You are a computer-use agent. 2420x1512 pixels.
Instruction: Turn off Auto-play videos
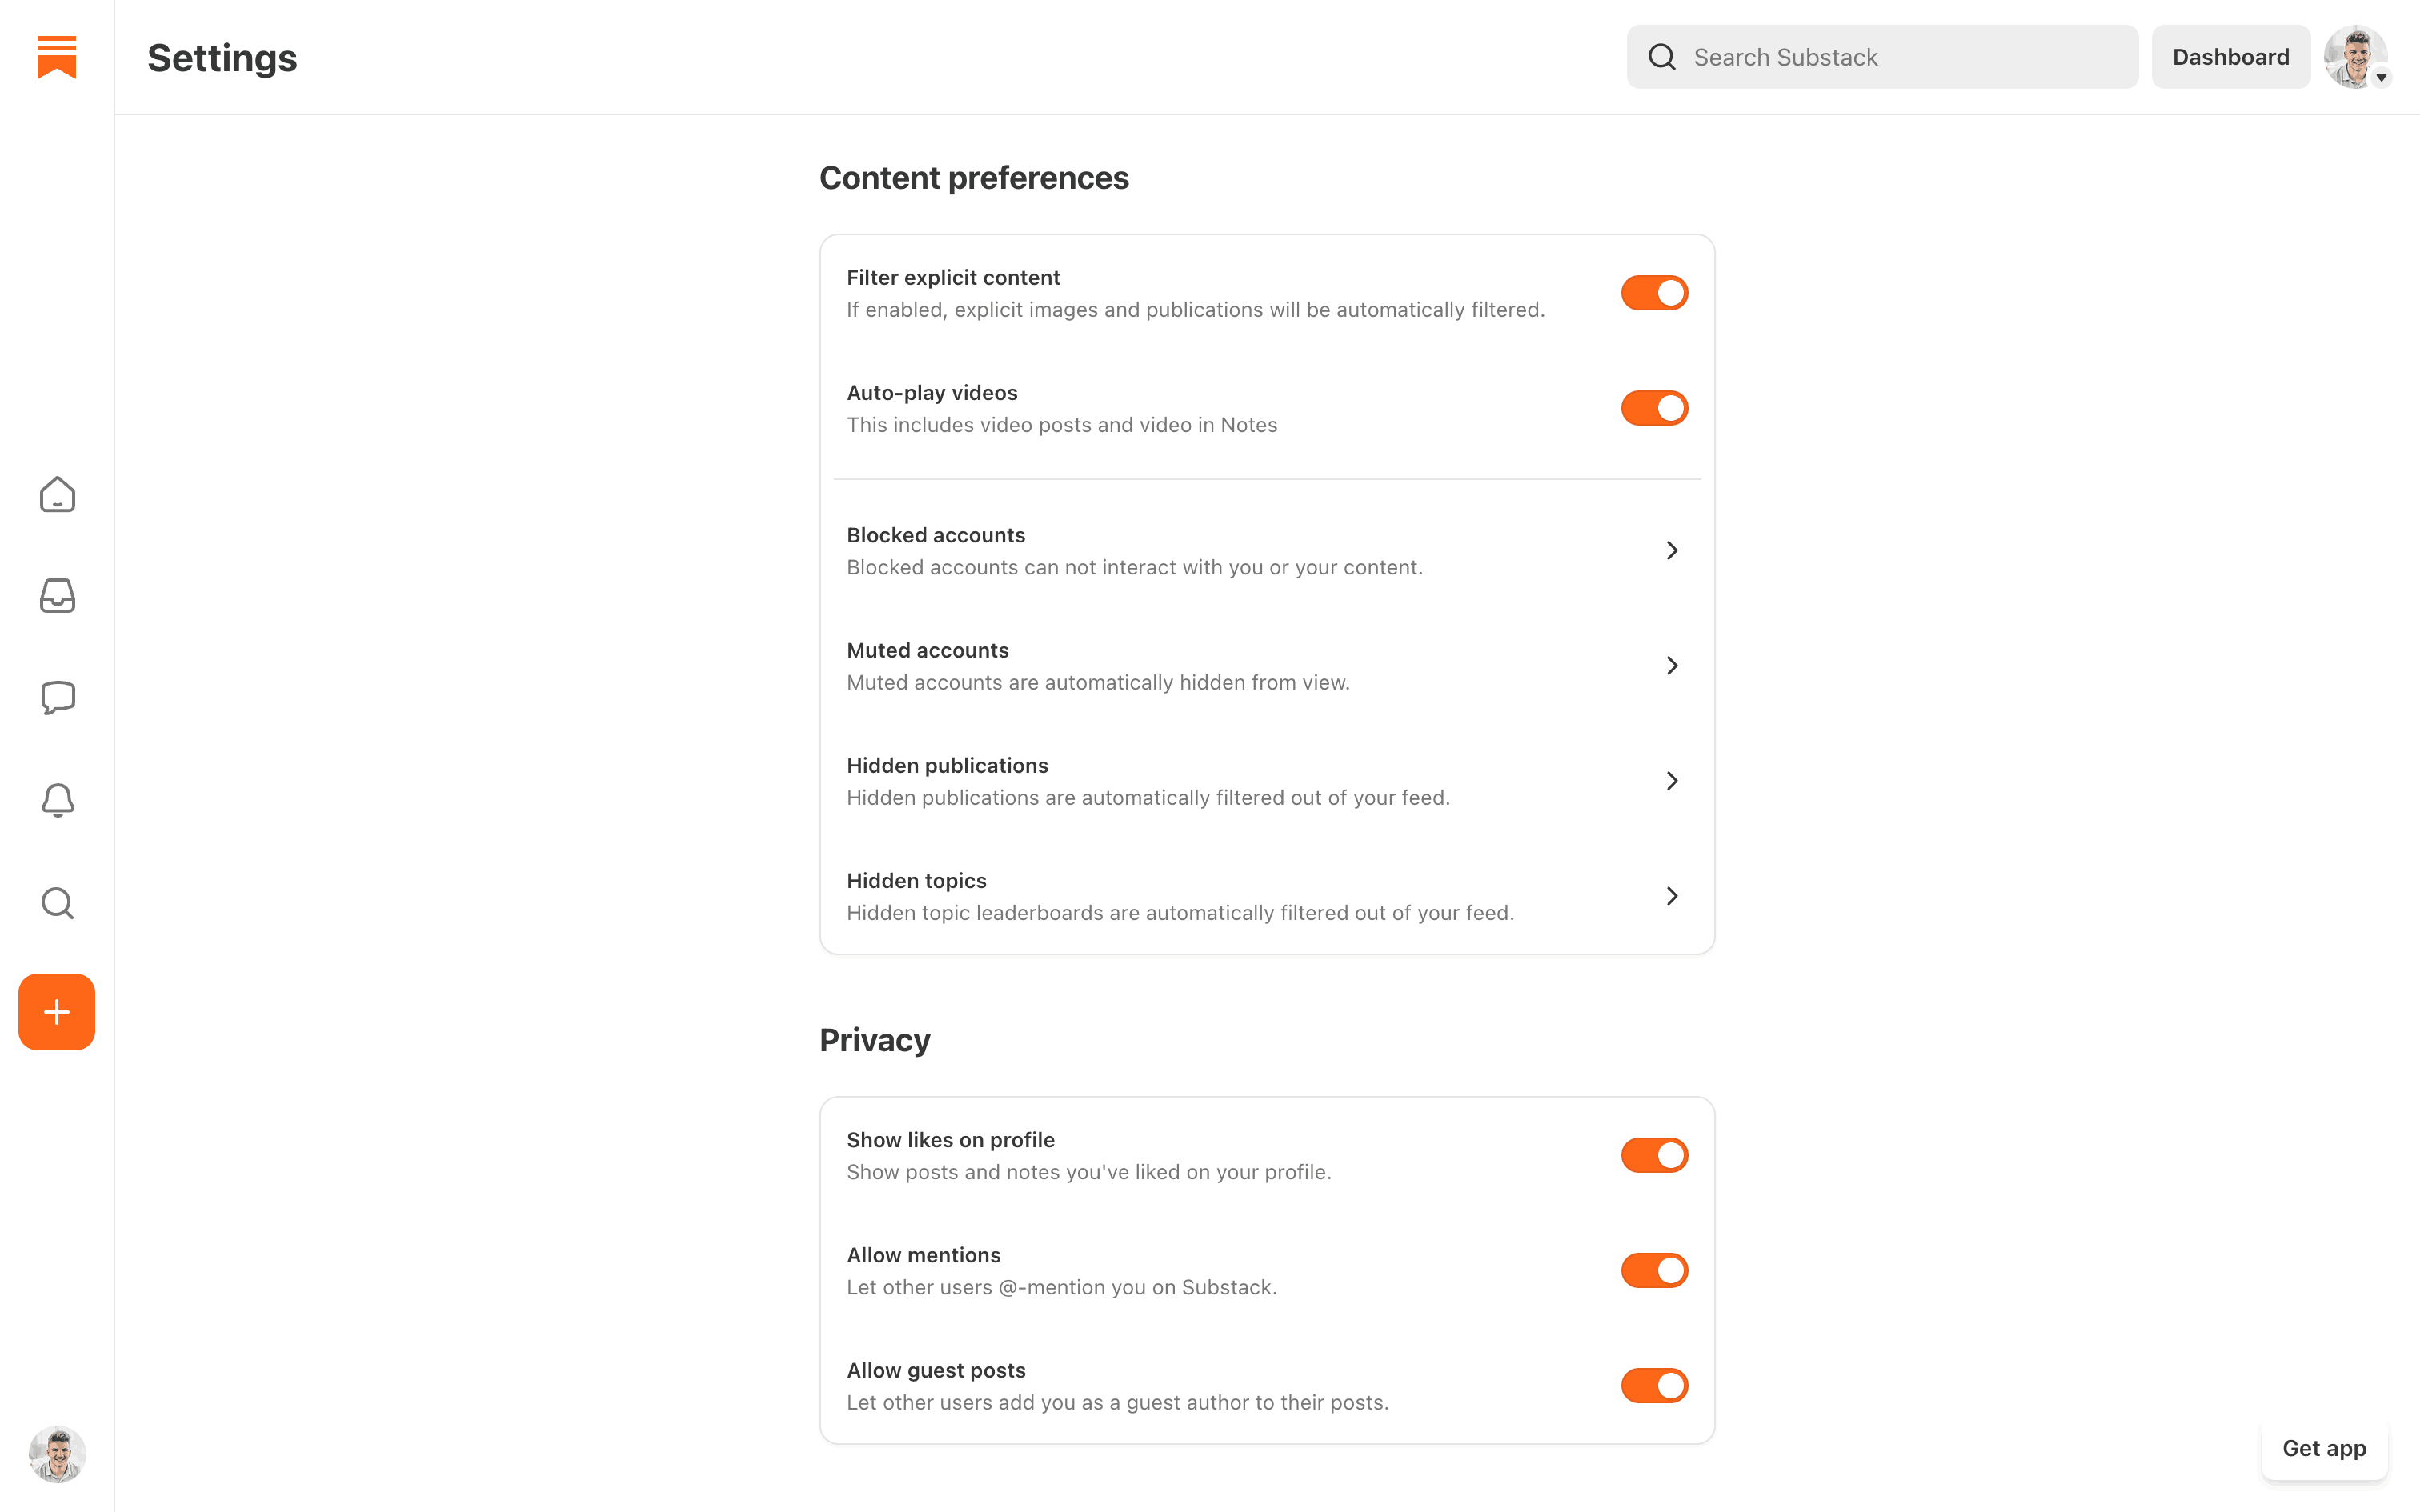[x=1654, y=408]
